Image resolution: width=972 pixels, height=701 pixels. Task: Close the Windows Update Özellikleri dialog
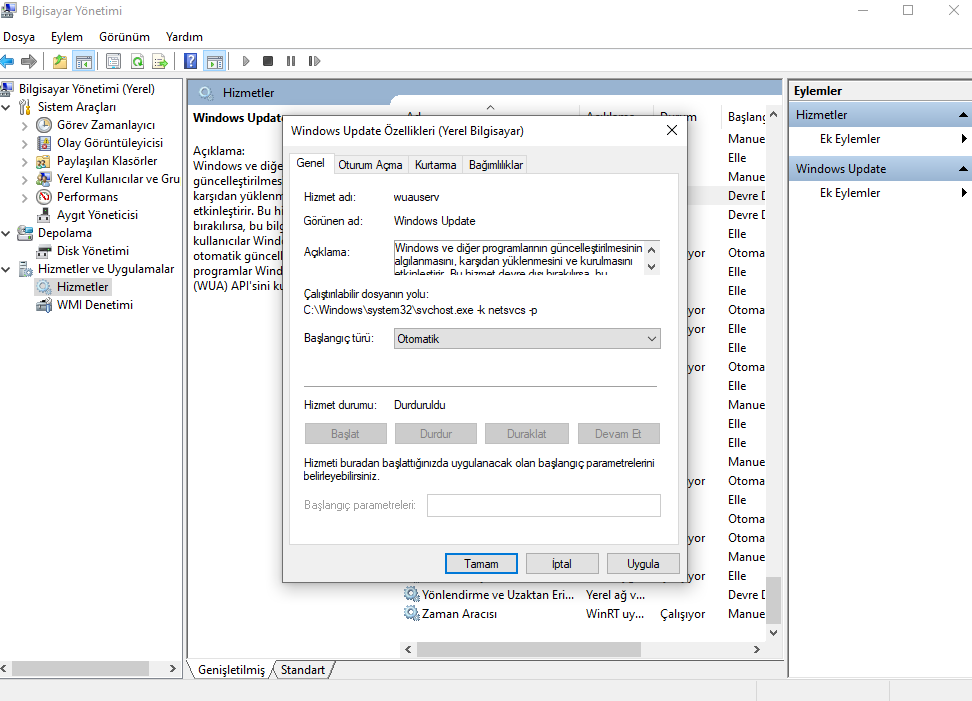coord(671,130)
